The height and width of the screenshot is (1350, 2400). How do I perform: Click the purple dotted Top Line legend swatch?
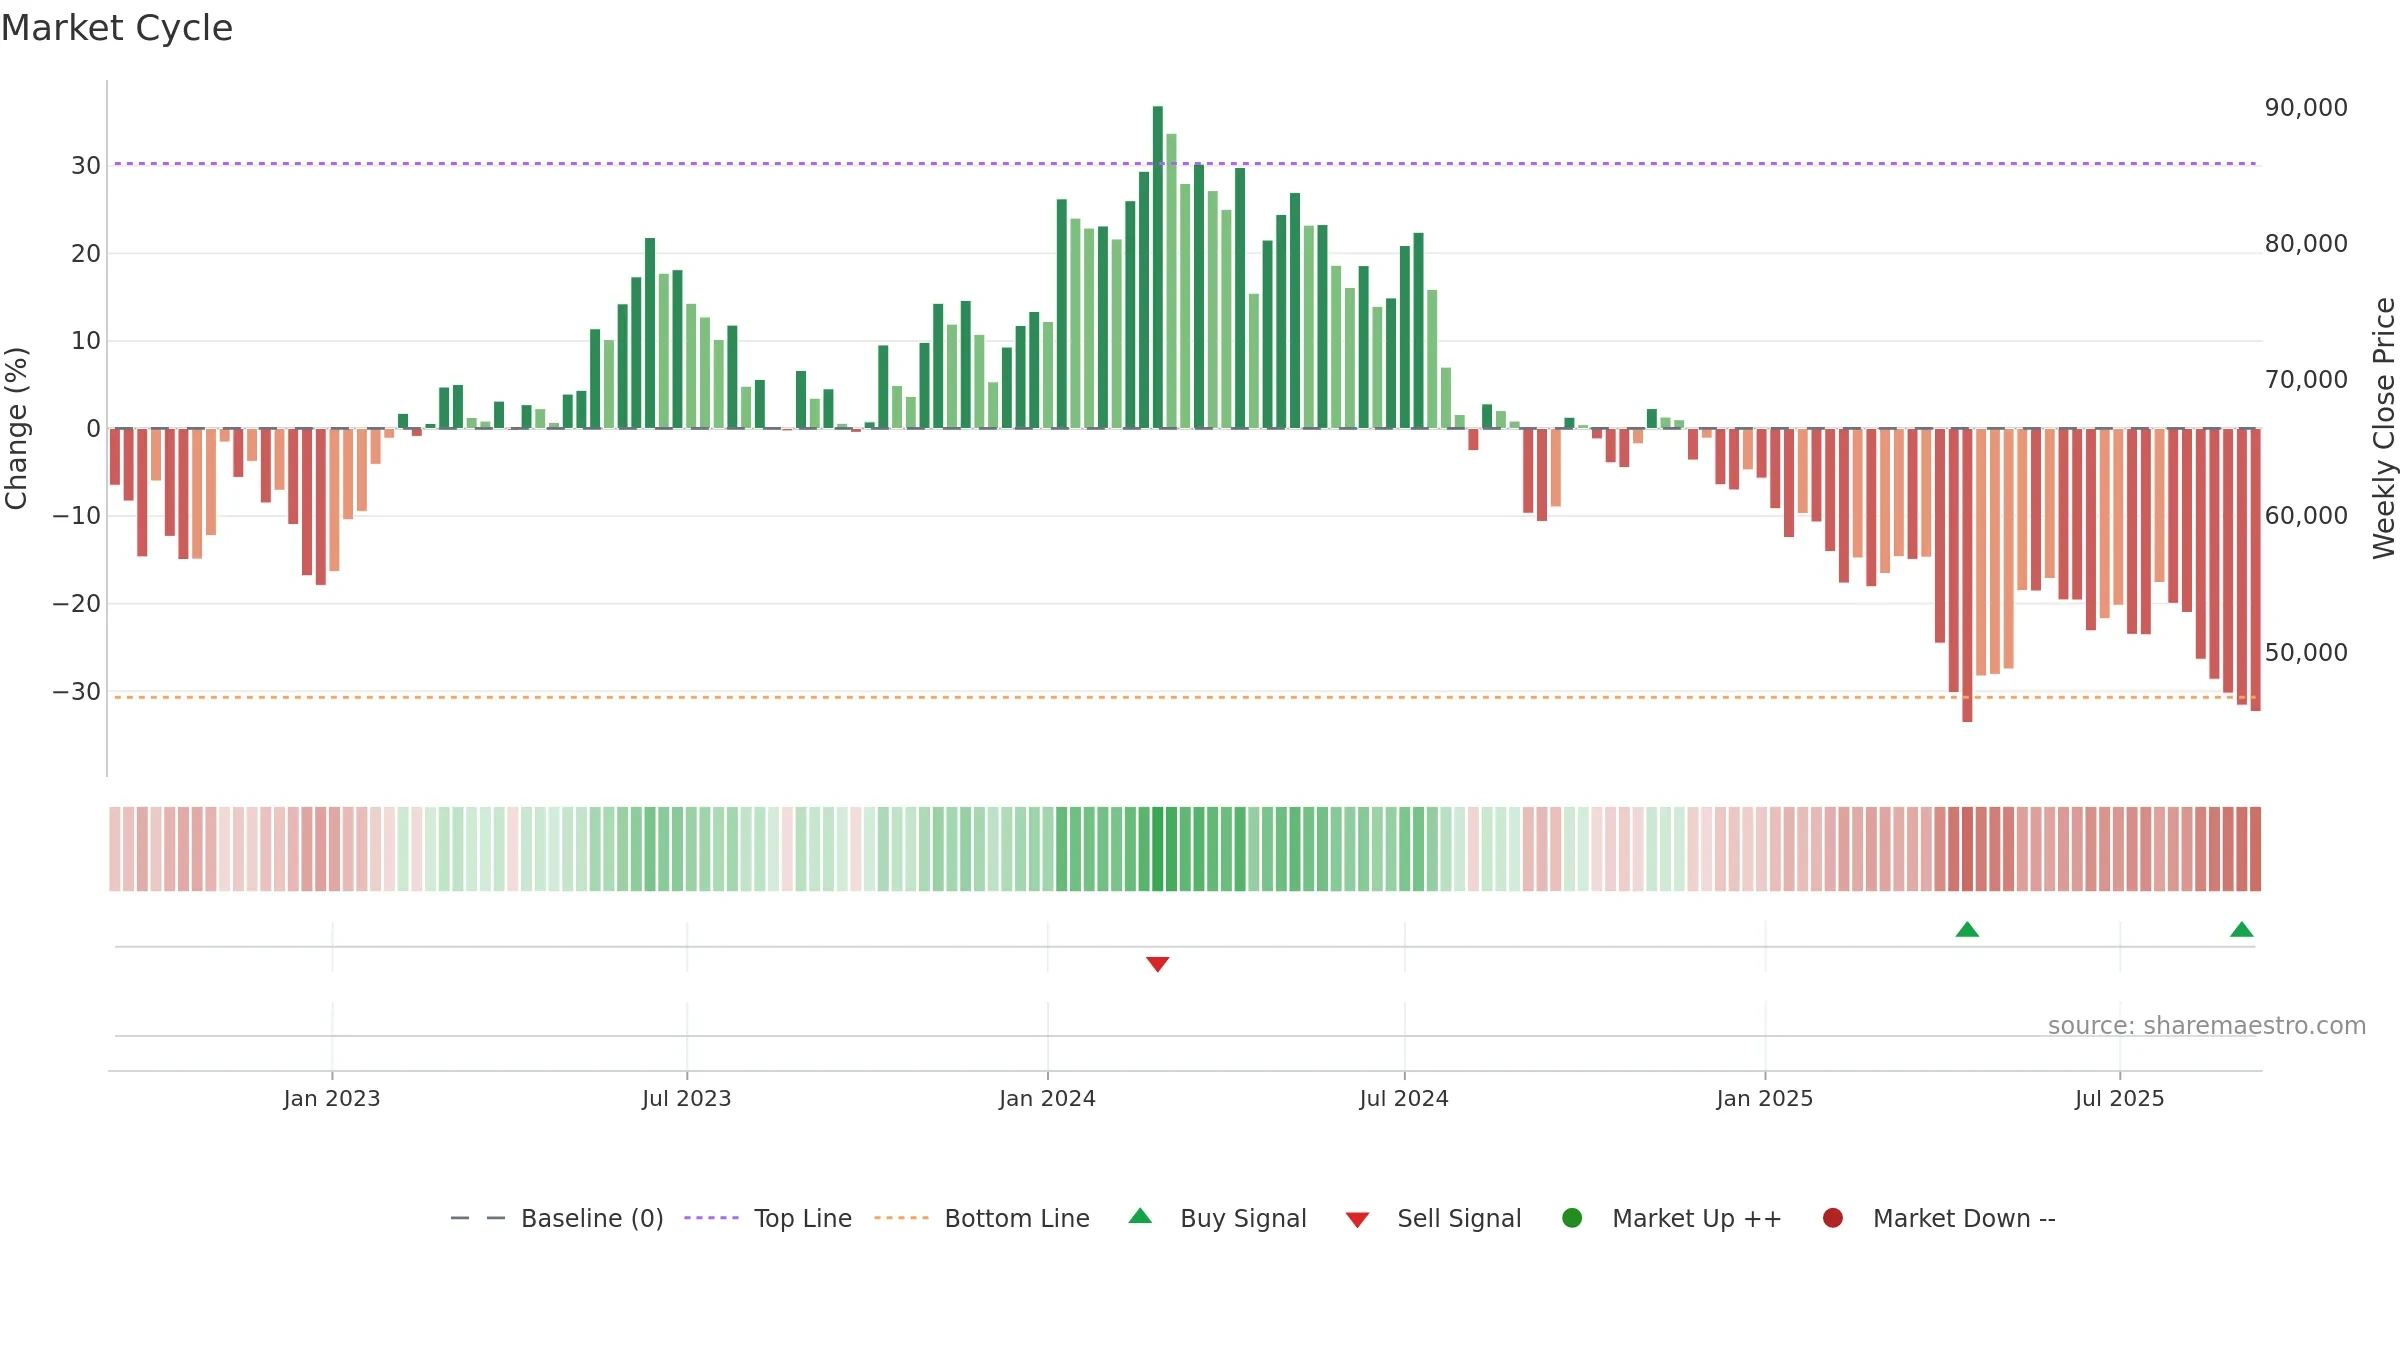tap(711, 1218)
